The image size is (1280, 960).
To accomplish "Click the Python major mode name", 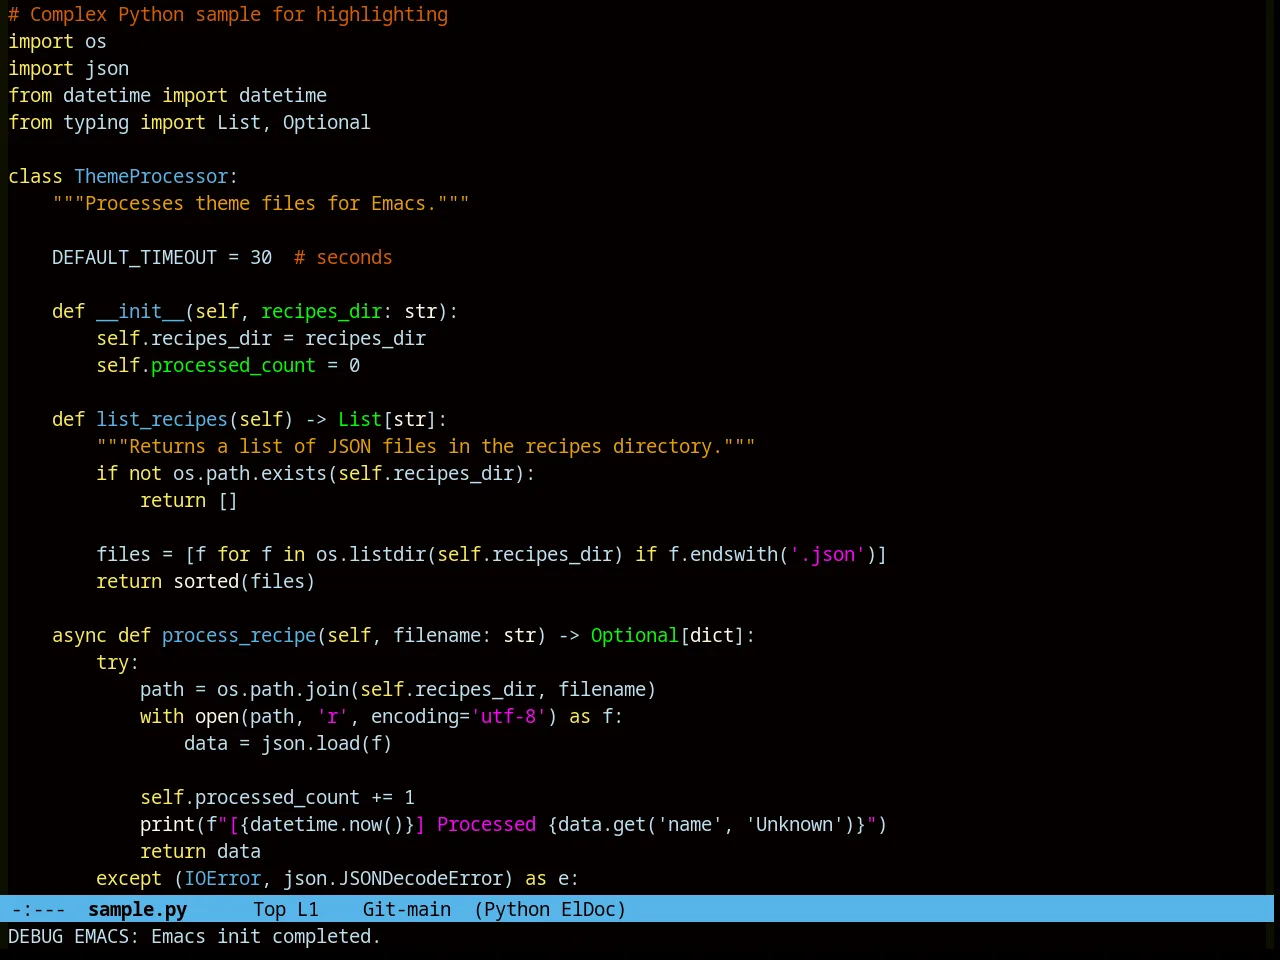I will pos(517,909).
